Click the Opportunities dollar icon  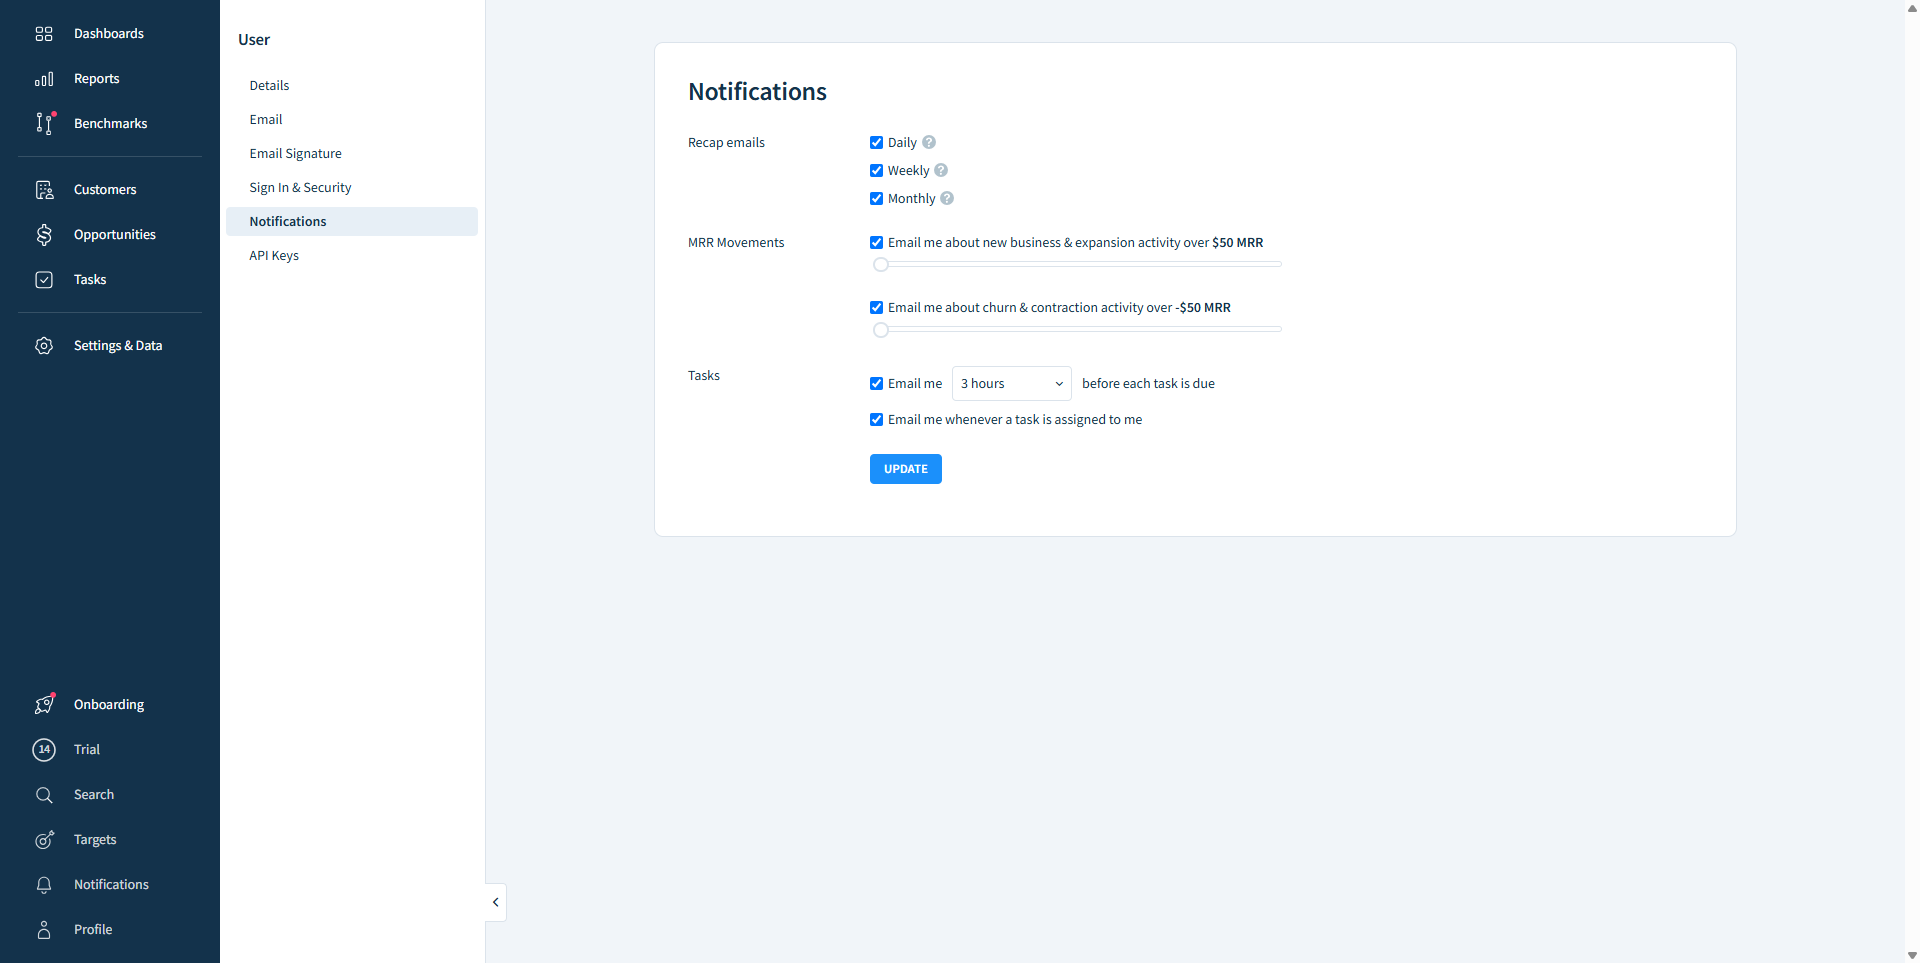[x=44, y=235]
